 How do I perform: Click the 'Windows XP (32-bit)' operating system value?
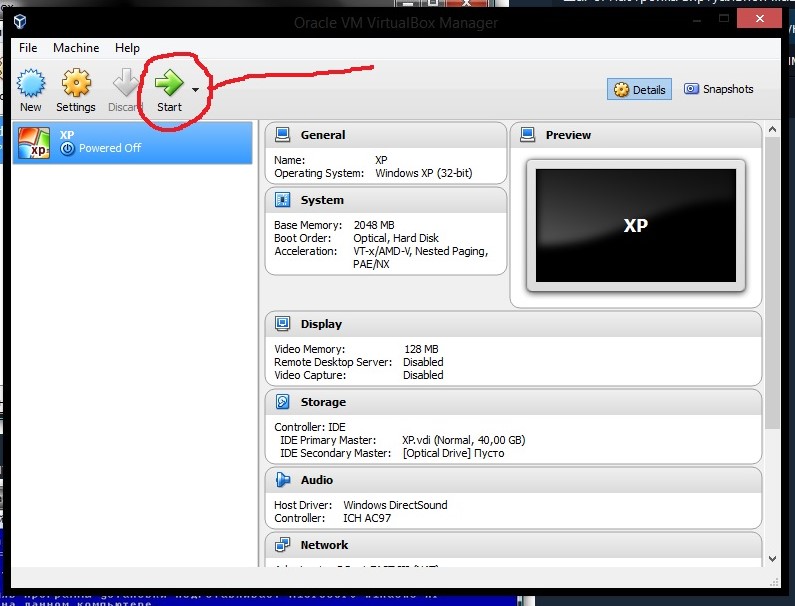[424, 173]
